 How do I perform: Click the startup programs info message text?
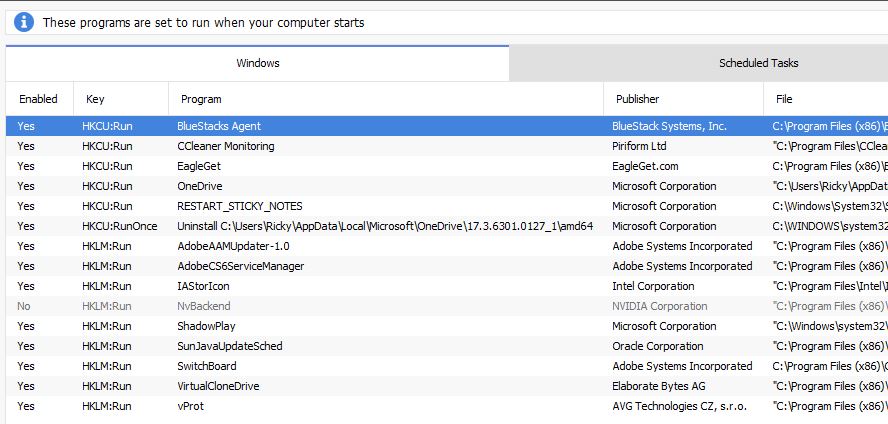coord(203,23)
